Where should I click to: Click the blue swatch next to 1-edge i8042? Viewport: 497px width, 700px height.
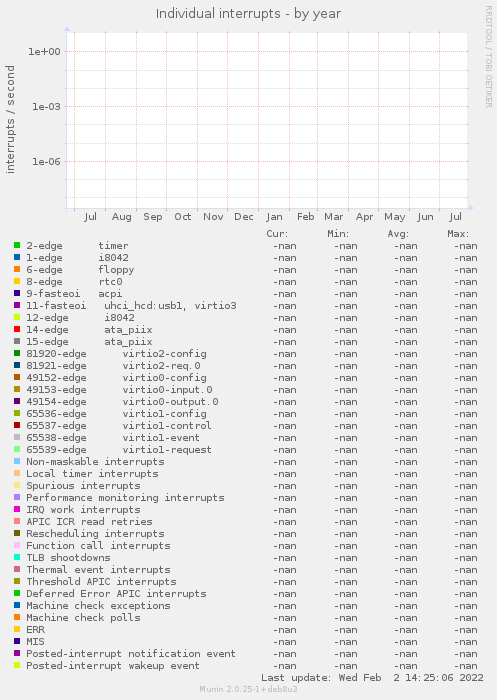point(17,257)
